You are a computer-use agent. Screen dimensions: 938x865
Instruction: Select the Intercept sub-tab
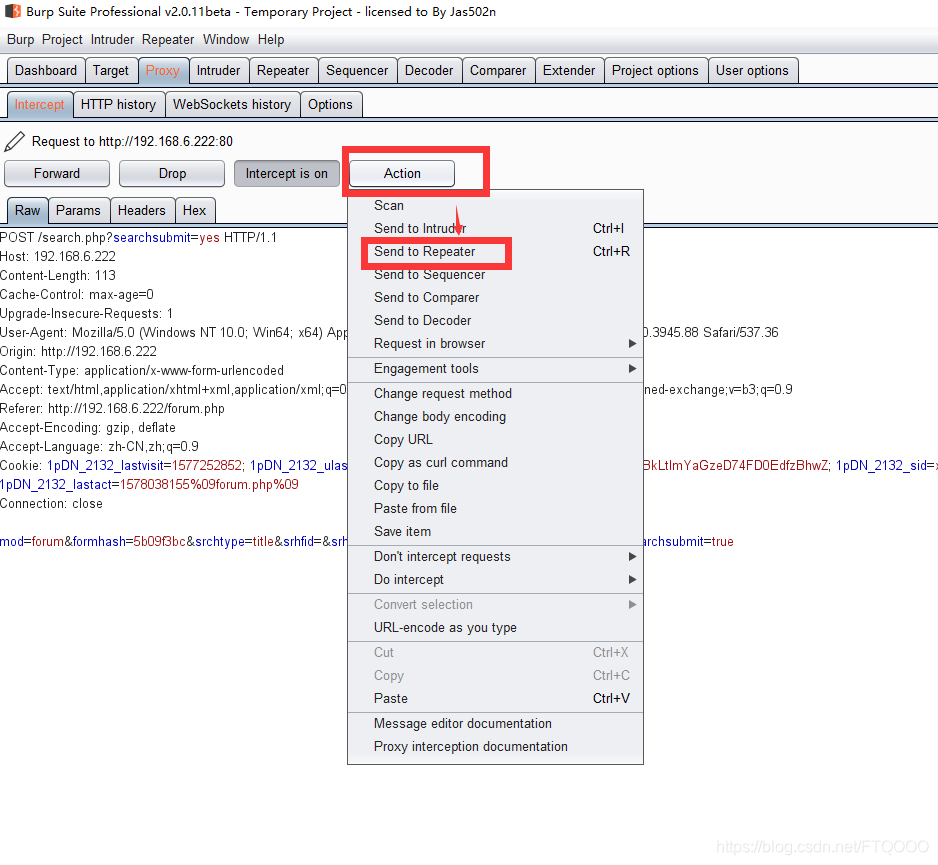pyautogui.click(x=39, y=105)
